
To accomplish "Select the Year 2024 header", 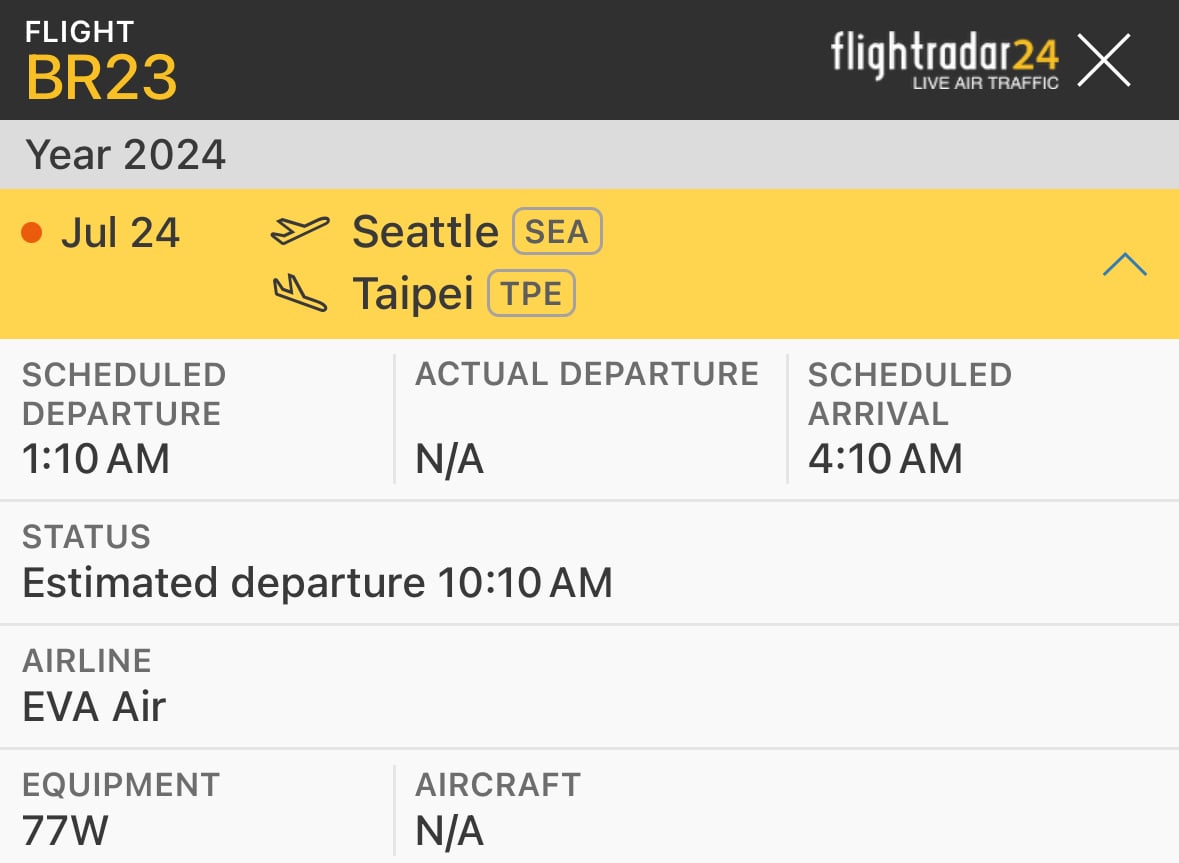I will 126,154.
